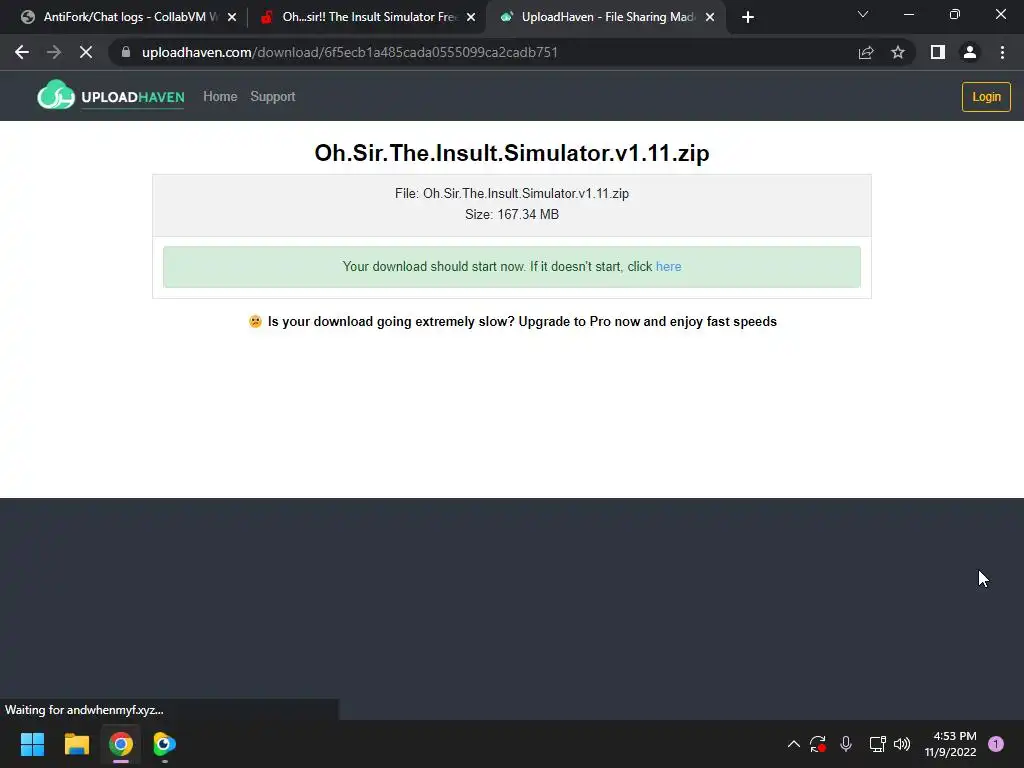Screen dimensions: 1024x768
Task: Open tab search chevron
Action: (x=863, y=14)
